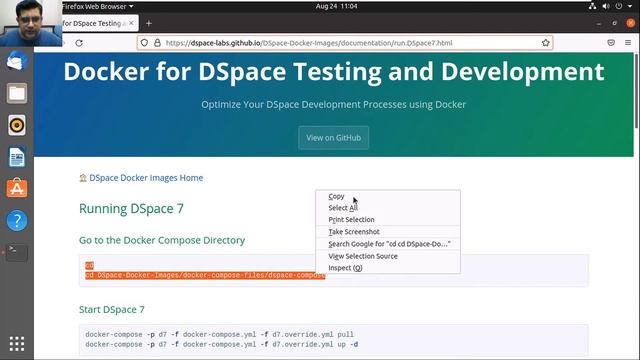Click the Docker for DSpace title heading
640x360 pixels.
(x=333, y=71)
